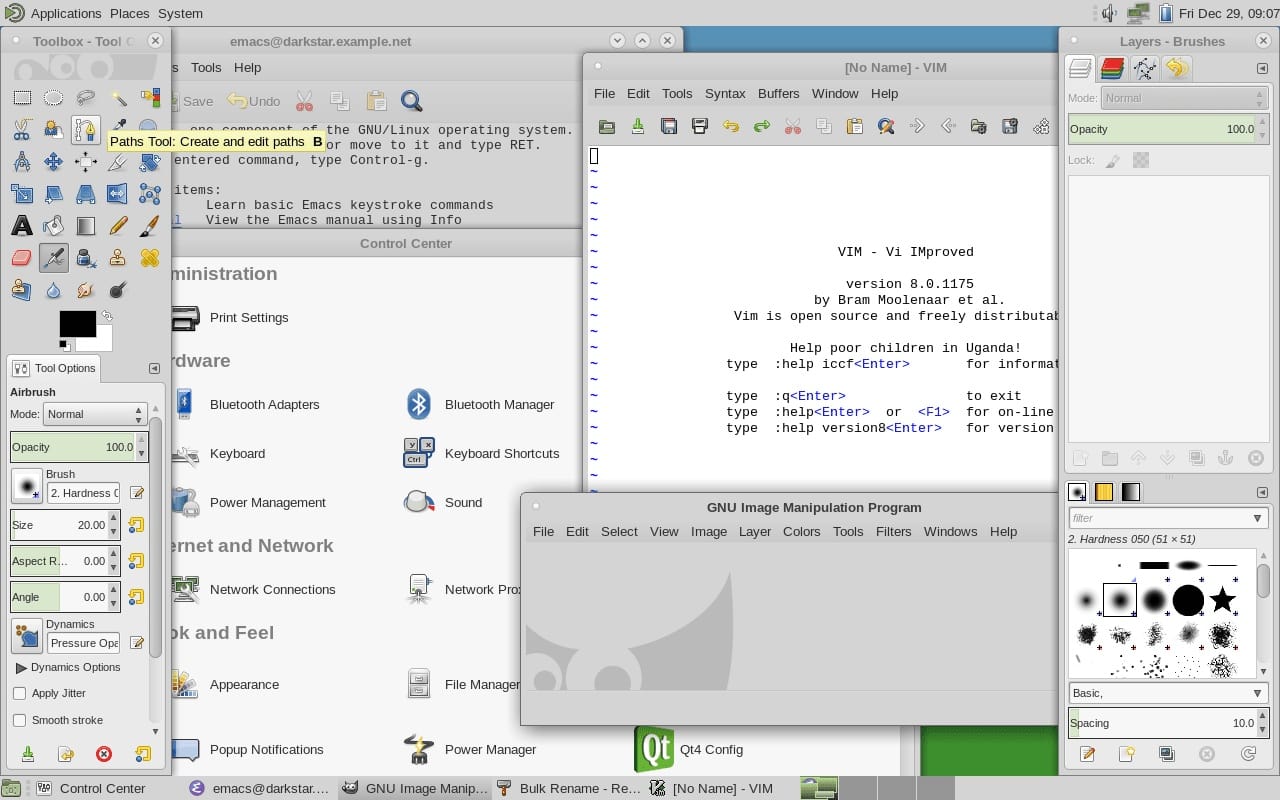Pick the Free Select lasso tool
This screenshot has width=1280, height=800.
tap(86, 98)
